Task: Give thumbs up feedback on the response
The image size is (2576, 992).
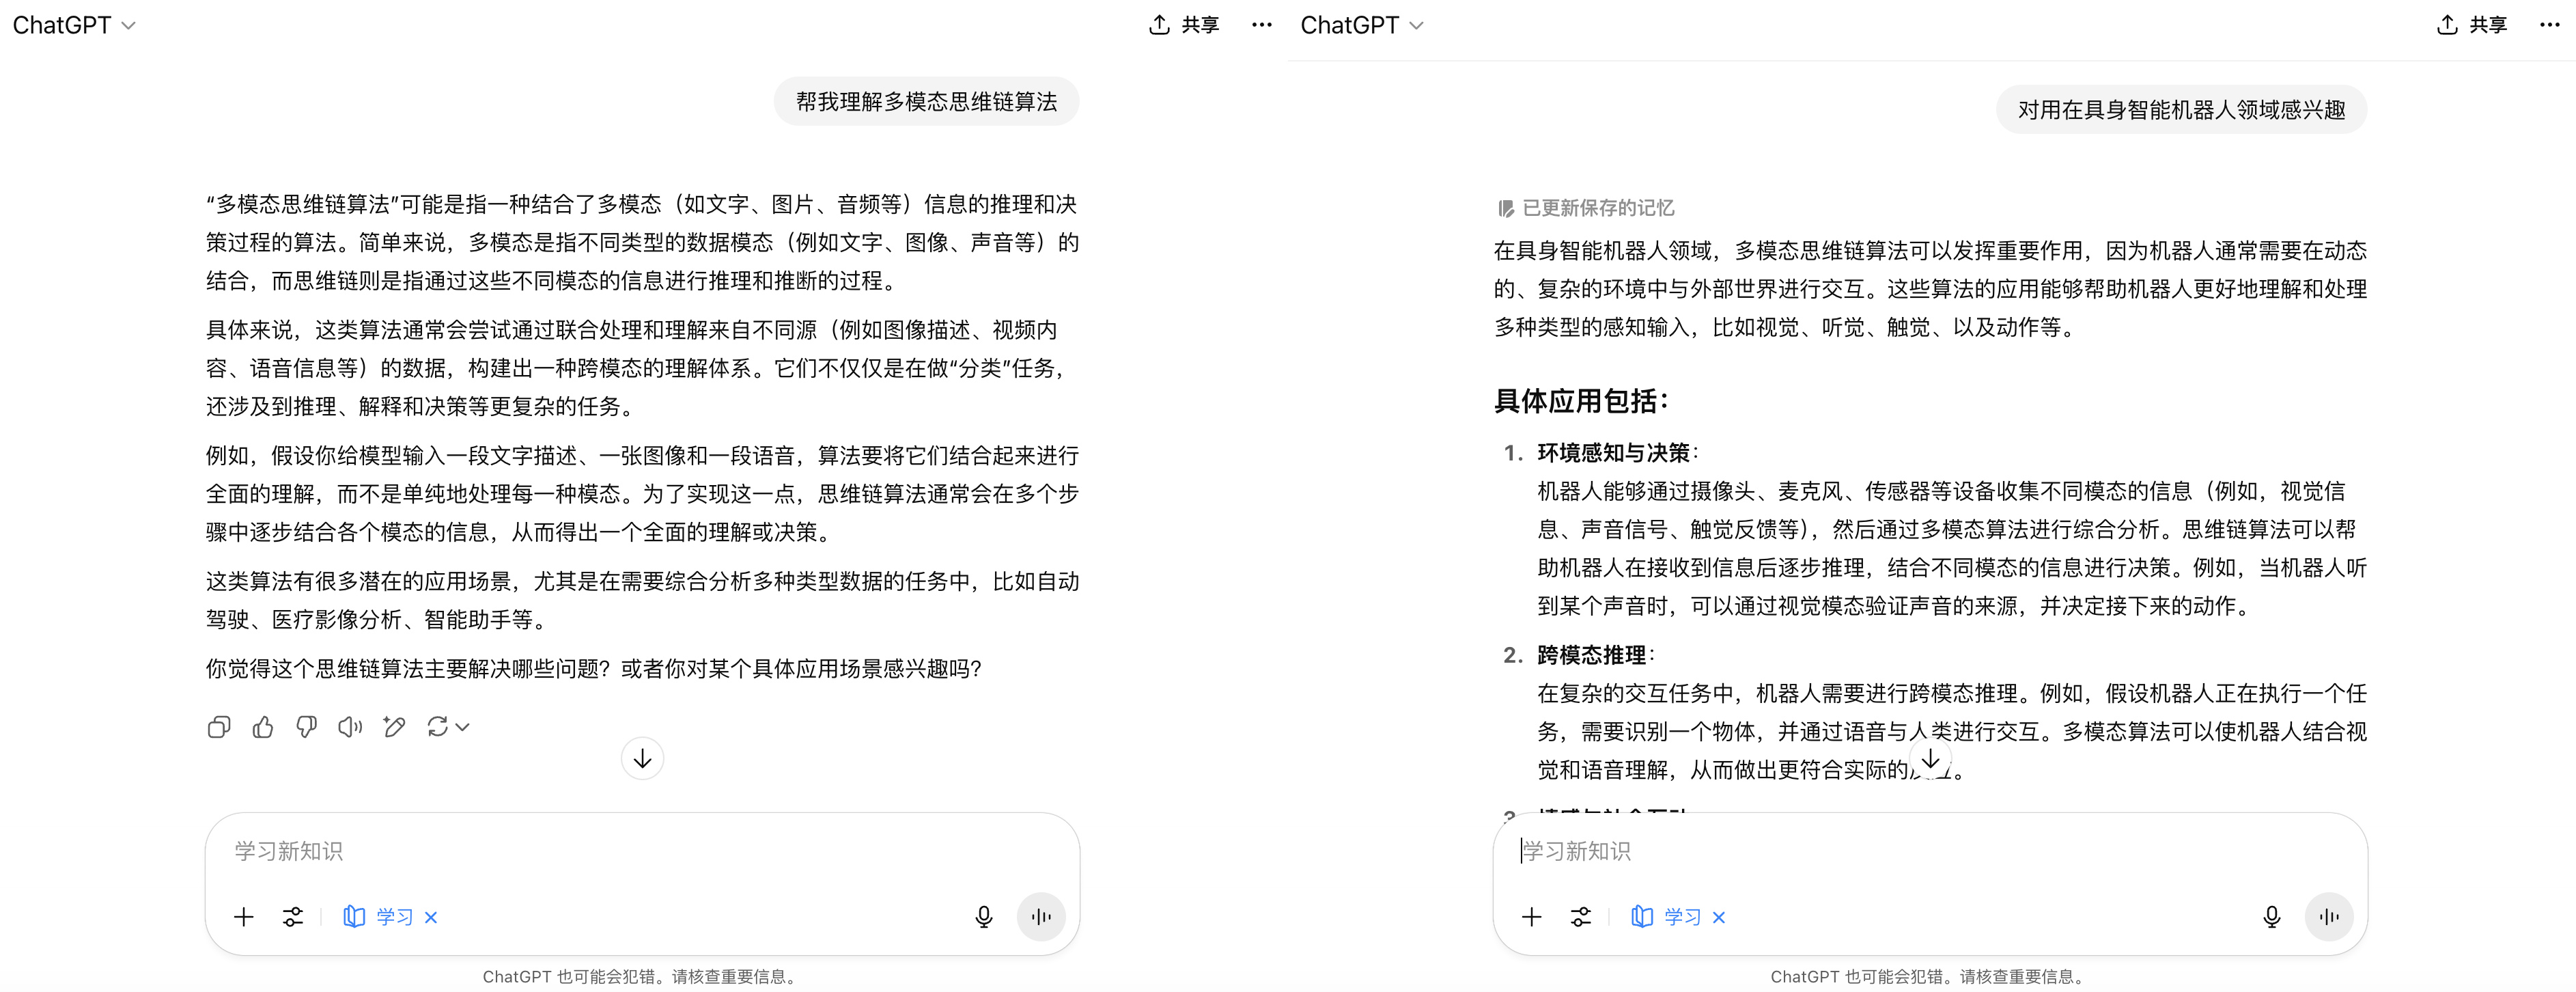Action: [x=263, y=727]
